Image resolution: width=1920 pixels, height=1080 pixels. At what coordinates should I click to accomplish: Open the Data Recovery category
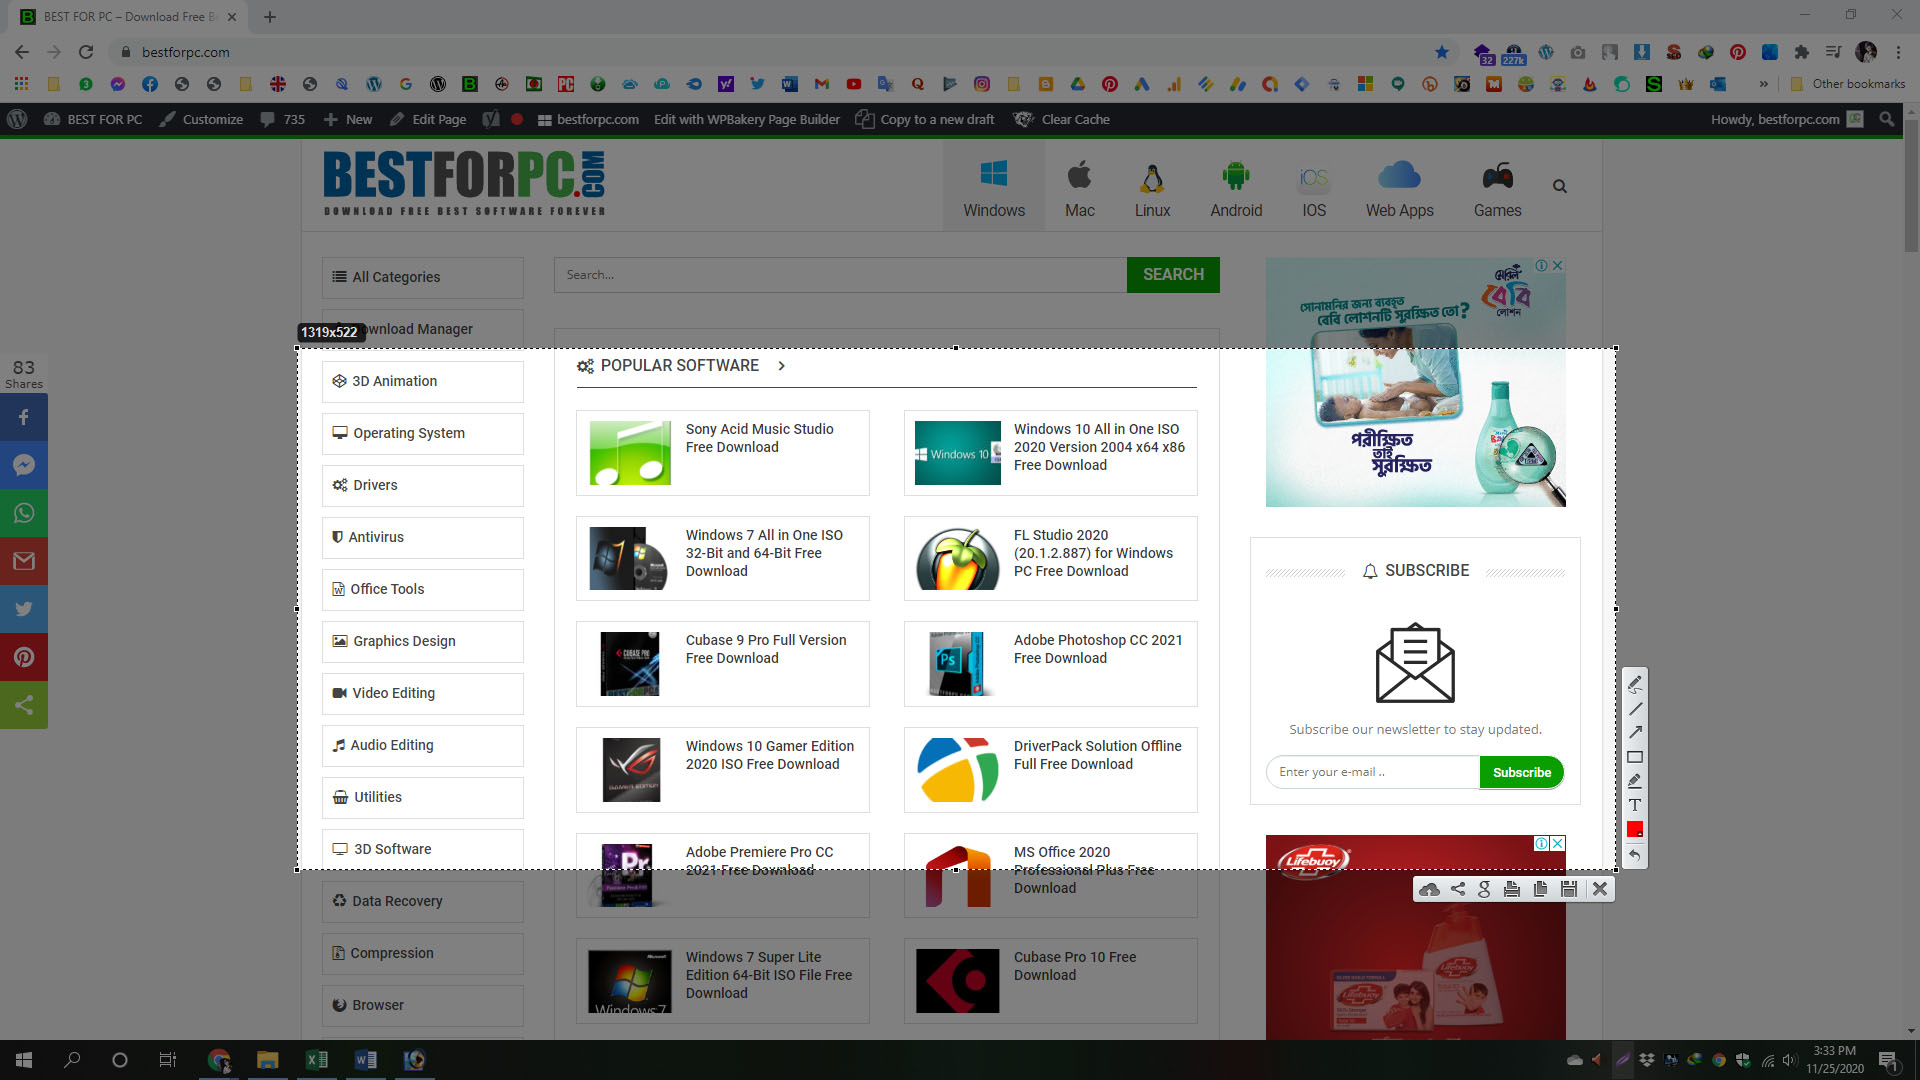point(422,901)
